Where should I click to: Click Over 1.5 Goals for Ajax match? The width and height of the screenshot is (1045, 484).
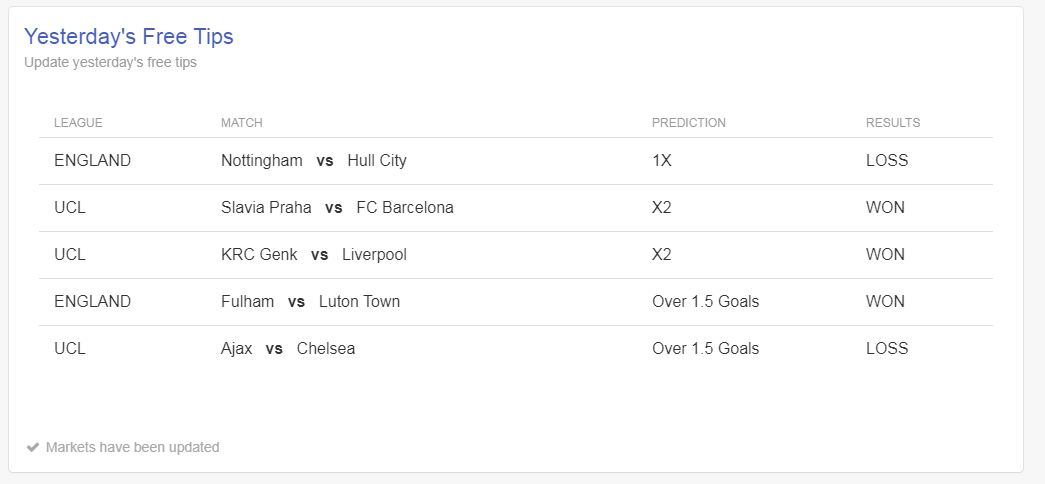tap(705, 349)
